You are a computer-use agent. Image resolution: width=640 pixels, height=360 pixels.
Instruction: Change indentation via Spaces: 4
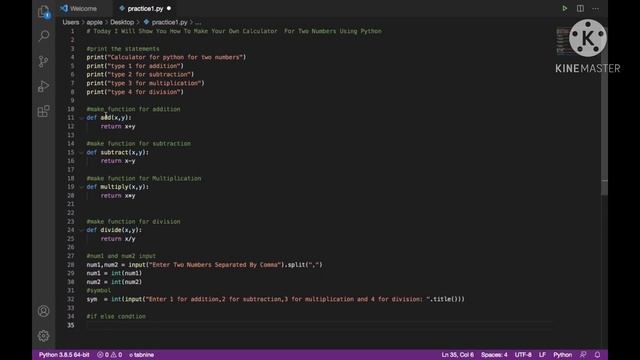494,355
